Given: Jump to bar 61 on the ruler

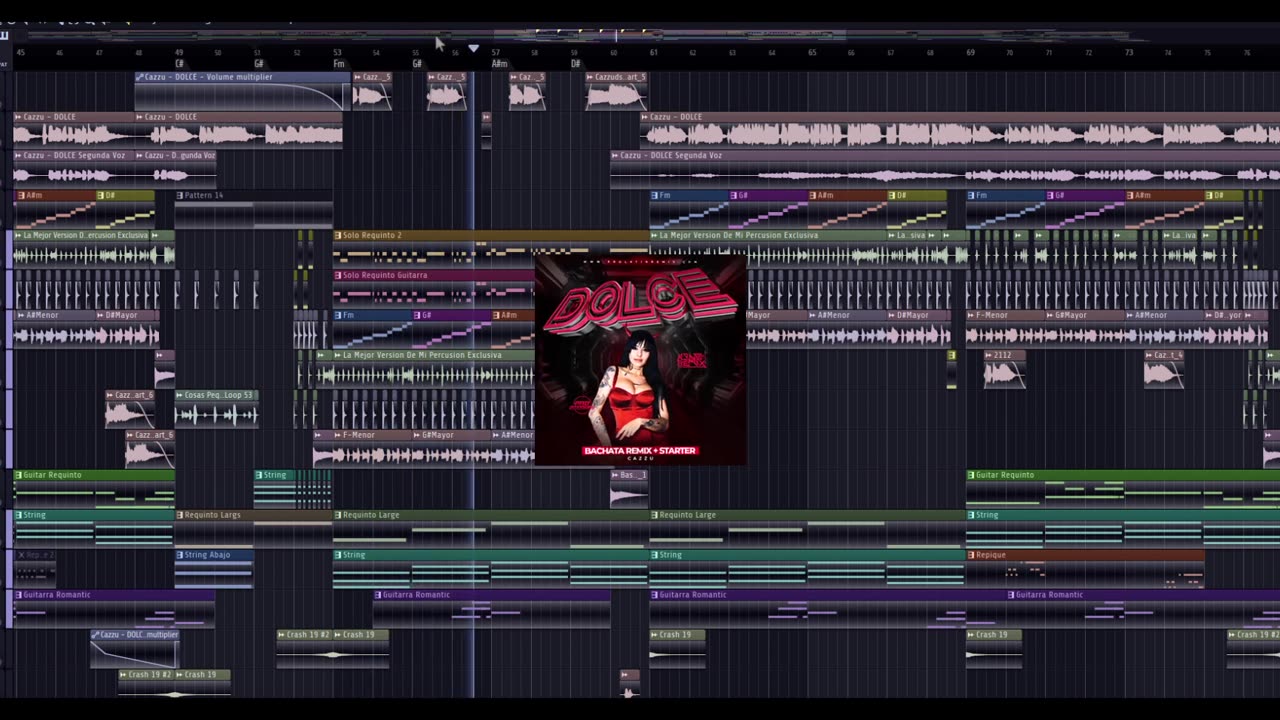Looking at the screenshot, I should (654, 52).
